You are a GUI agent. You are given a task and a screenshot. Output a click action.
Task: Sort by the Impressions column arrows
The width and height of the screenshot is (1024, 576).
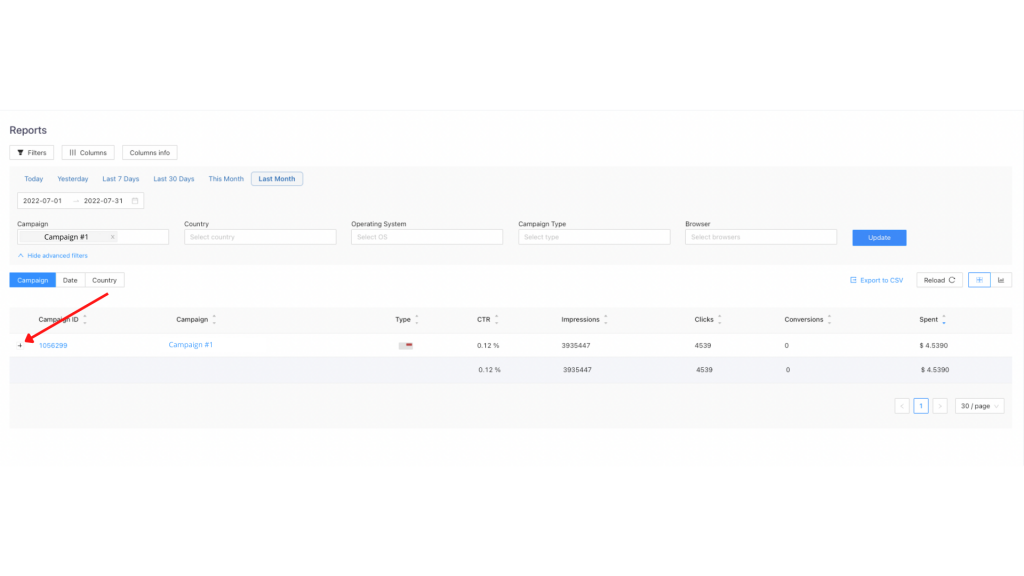click(x=606, y=320)
